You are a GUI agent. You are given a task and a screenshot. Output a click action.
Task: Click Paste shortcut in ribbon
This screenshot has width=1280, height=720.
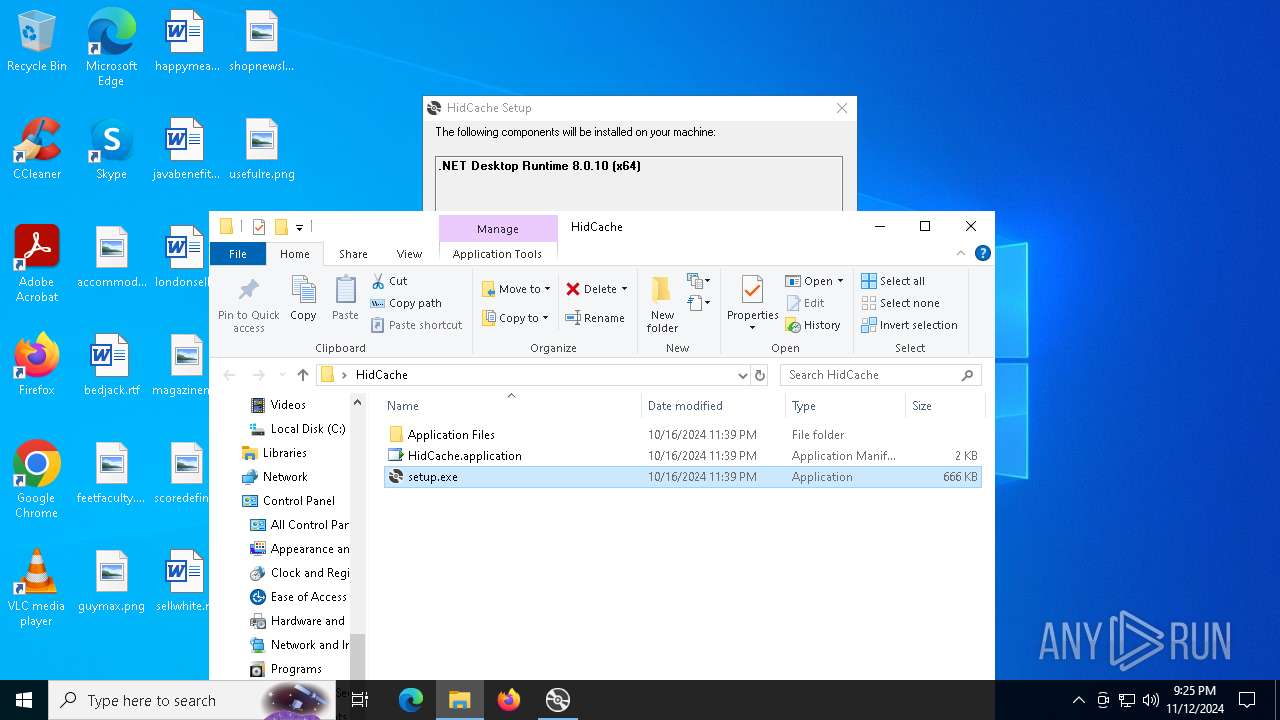point(416,325)
